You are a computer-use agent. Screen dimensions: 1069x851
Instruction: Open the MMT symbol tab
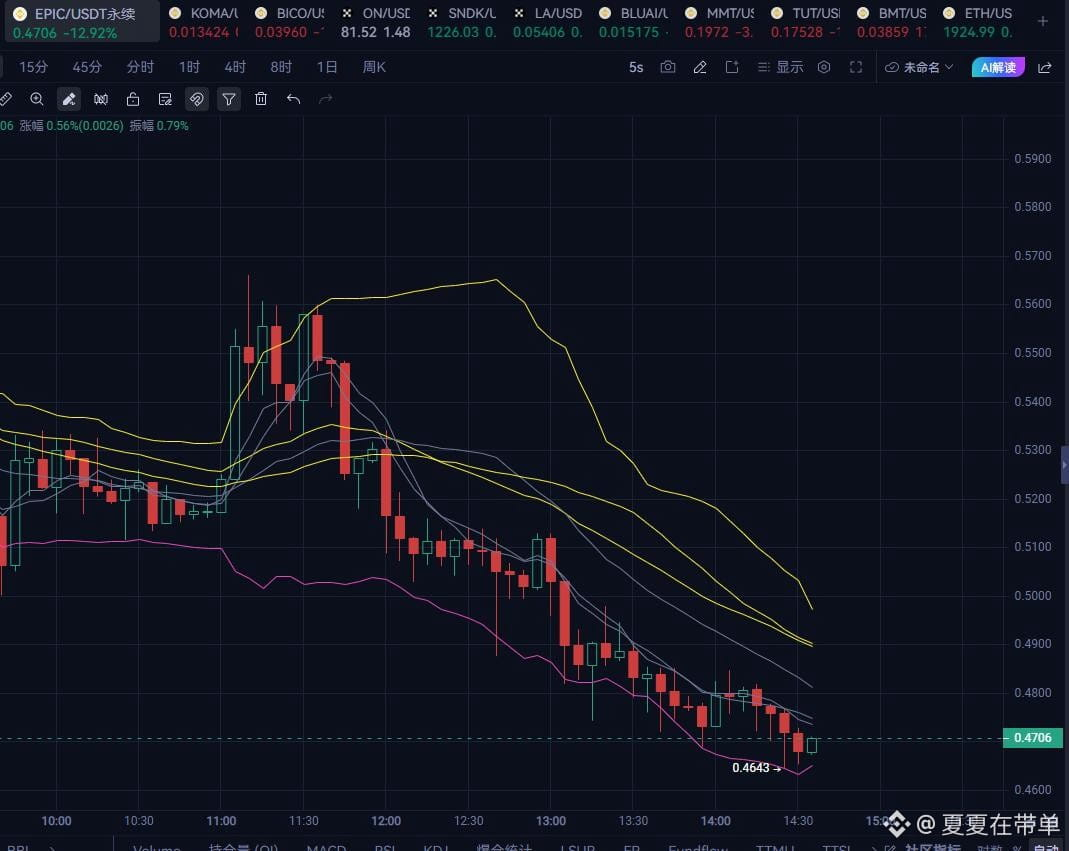coord(719,22)
